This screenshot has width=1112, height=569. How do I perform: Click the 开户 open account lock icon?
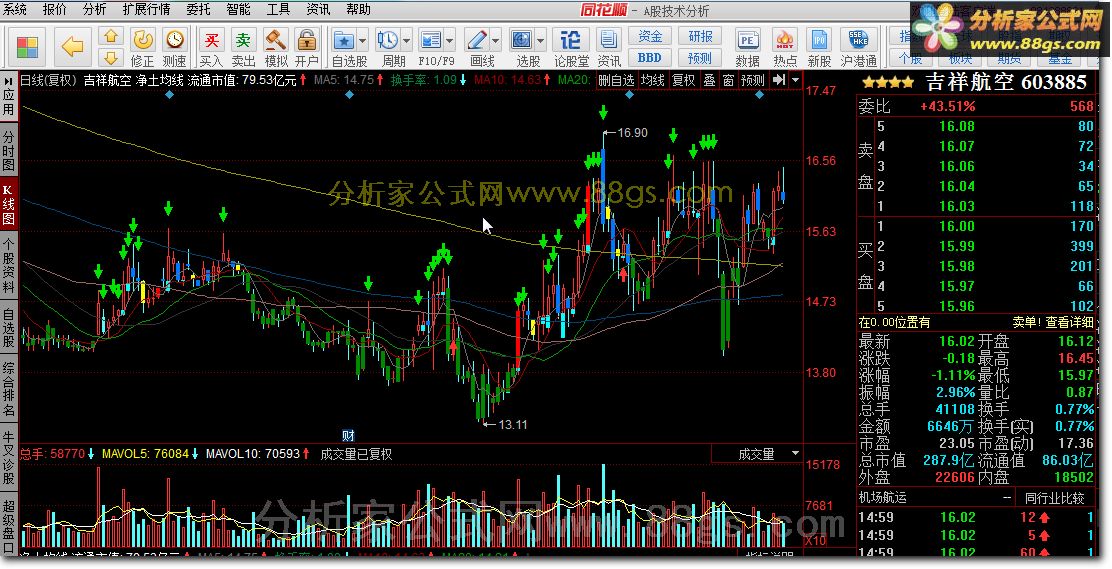tap(307, 47)
